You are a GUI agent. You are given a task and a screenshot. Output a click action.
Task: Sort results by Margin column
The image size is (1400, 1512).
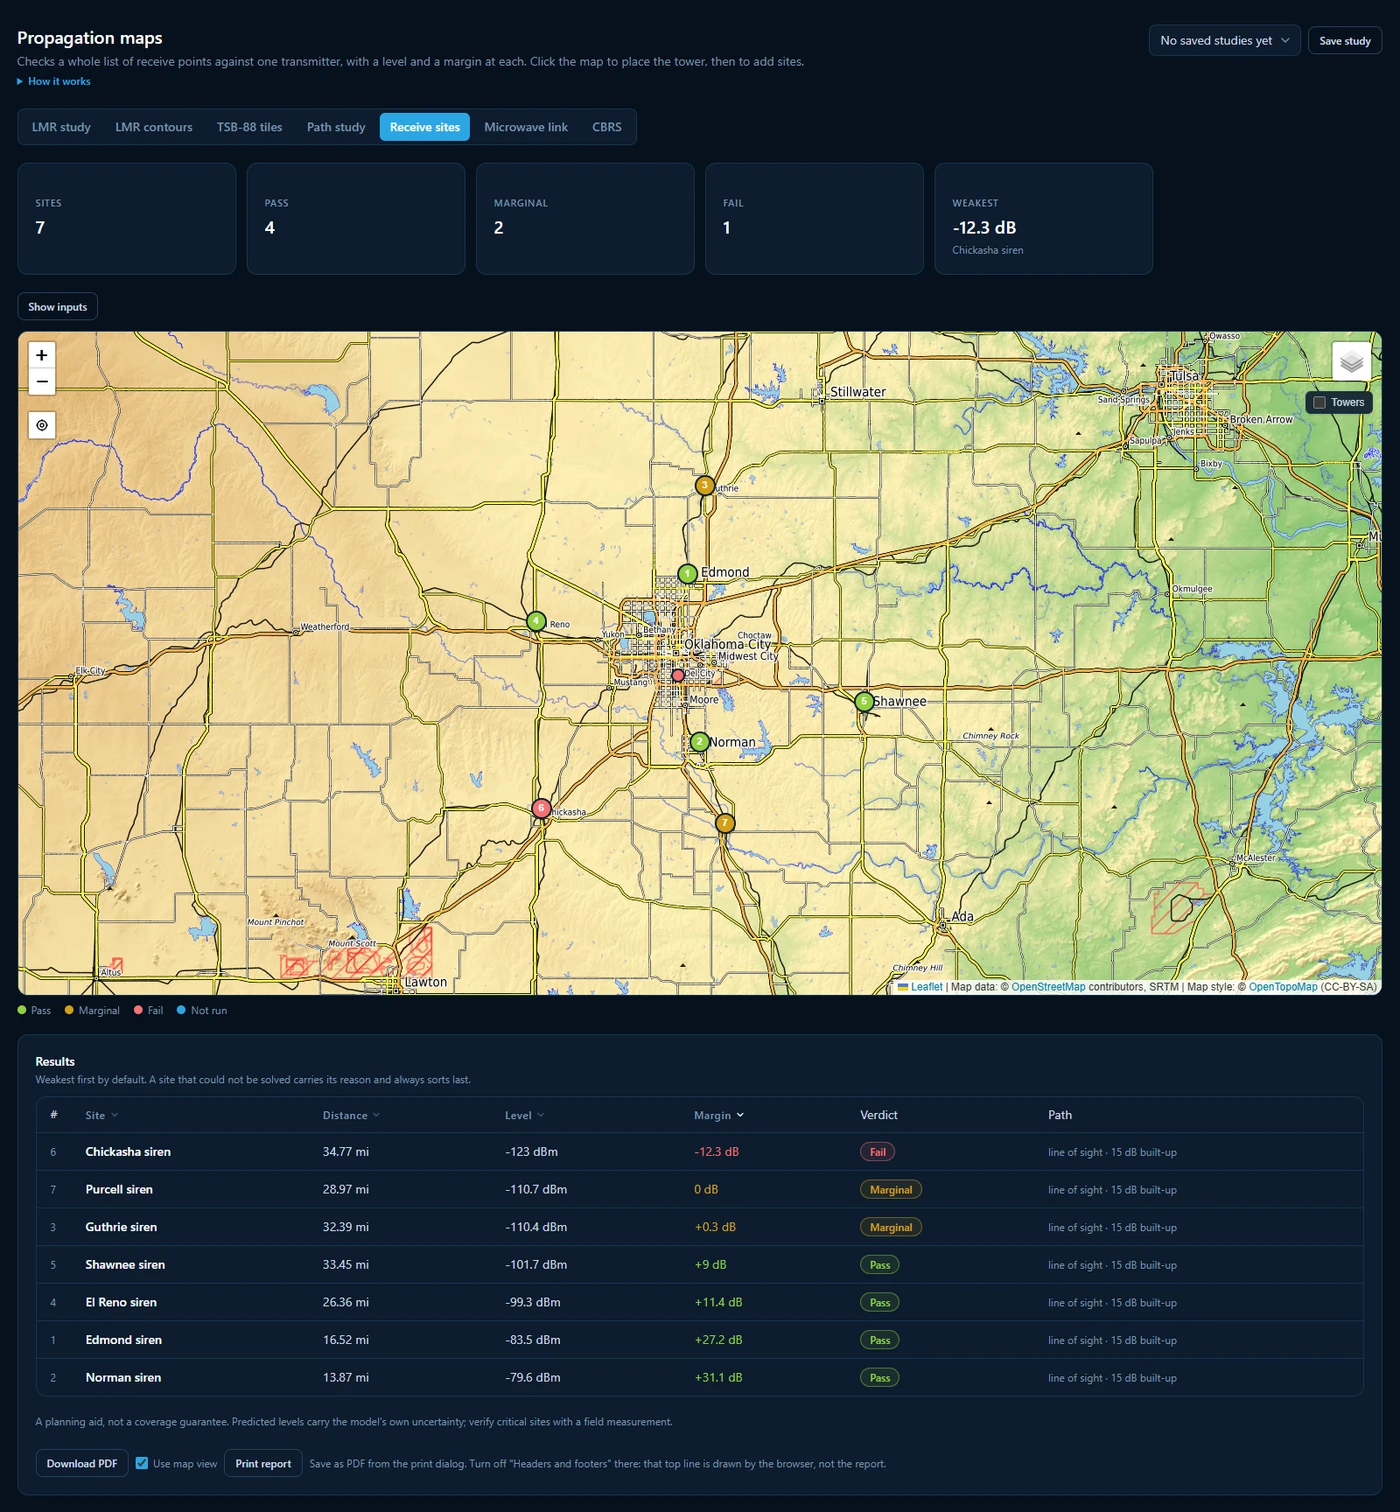[719, 1115]
